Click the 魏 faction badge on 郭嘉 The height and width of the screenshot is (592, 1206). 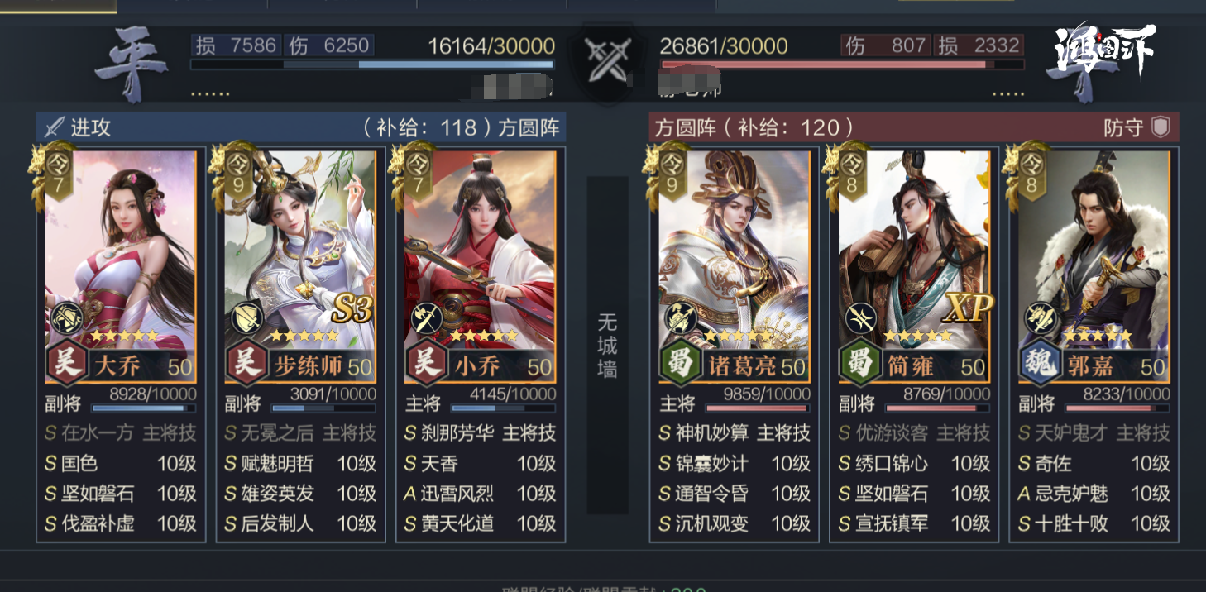coord(1038,364)
